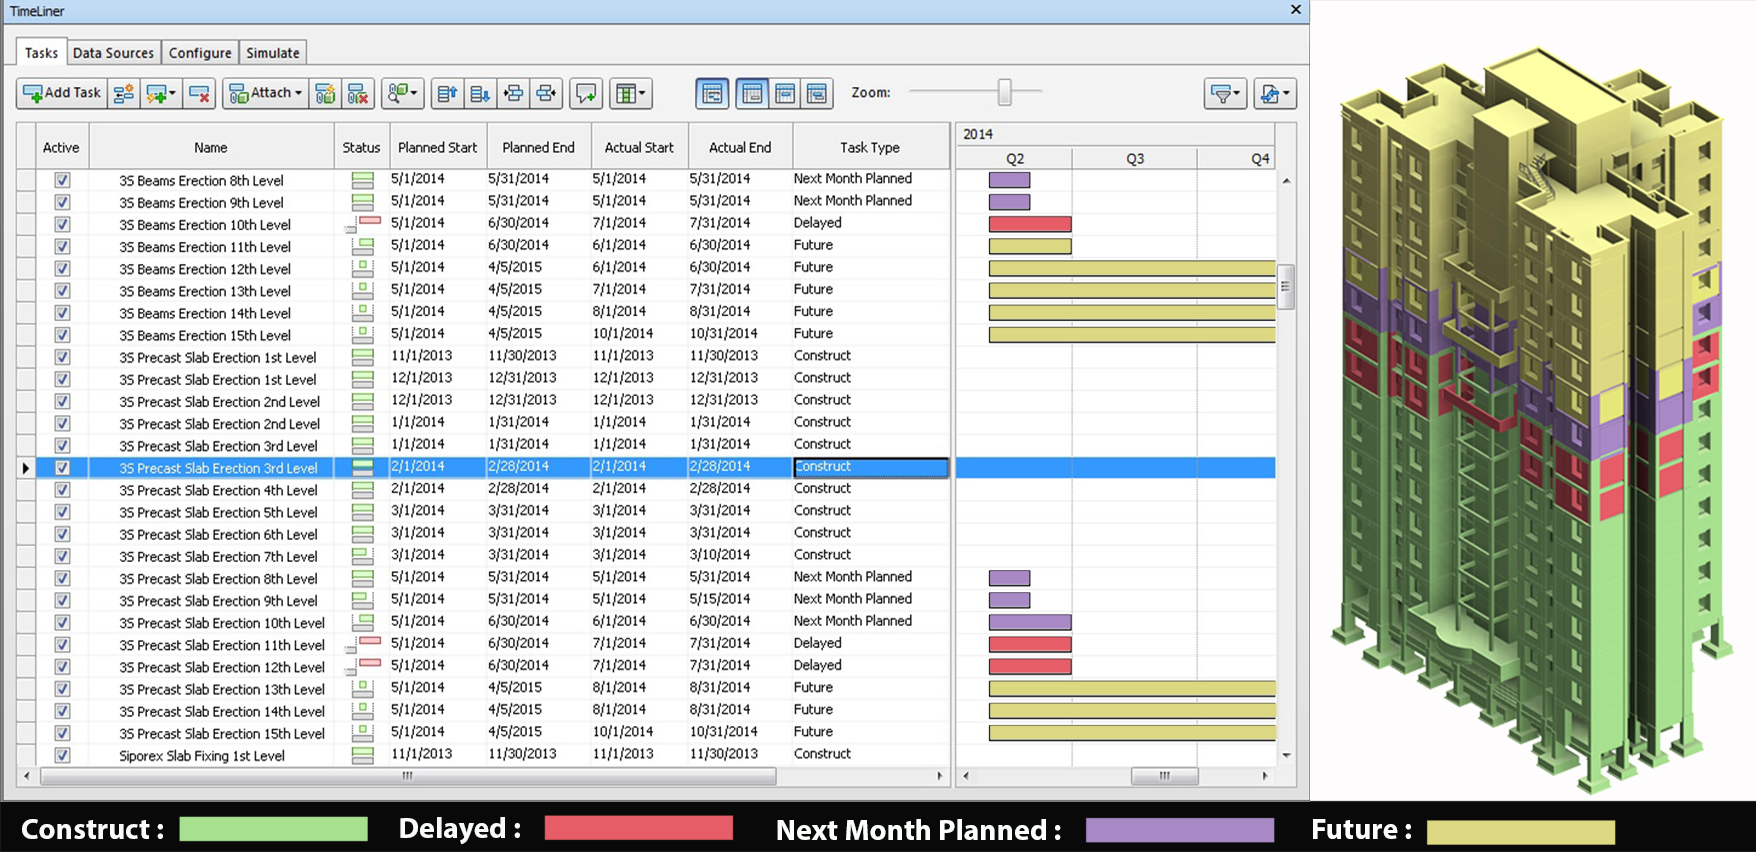
Task: Click the Add Comment icon
Action: pos(586,94)
